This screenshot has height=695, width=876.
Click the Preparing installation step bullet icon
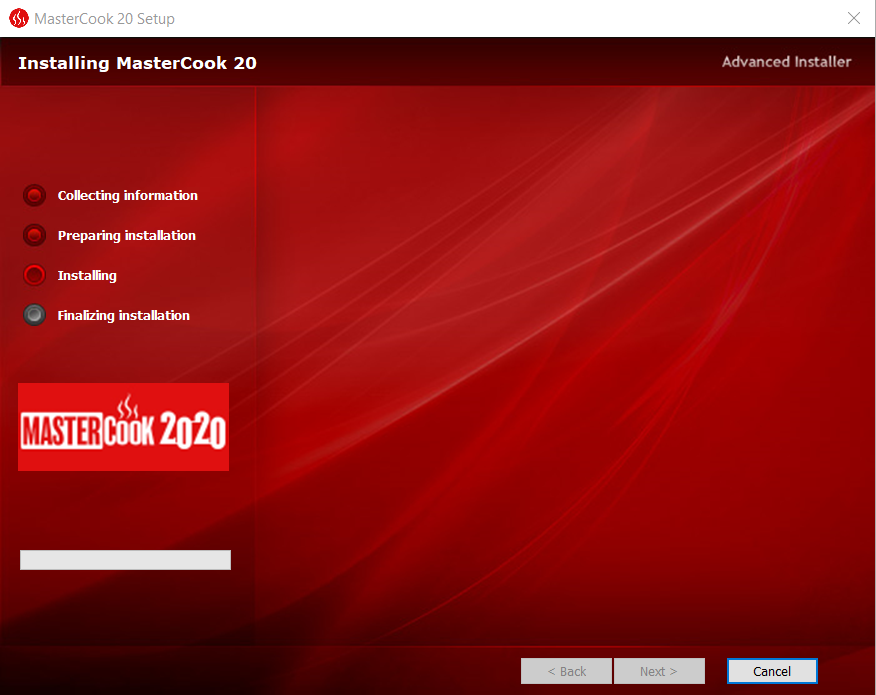(34, 236)
